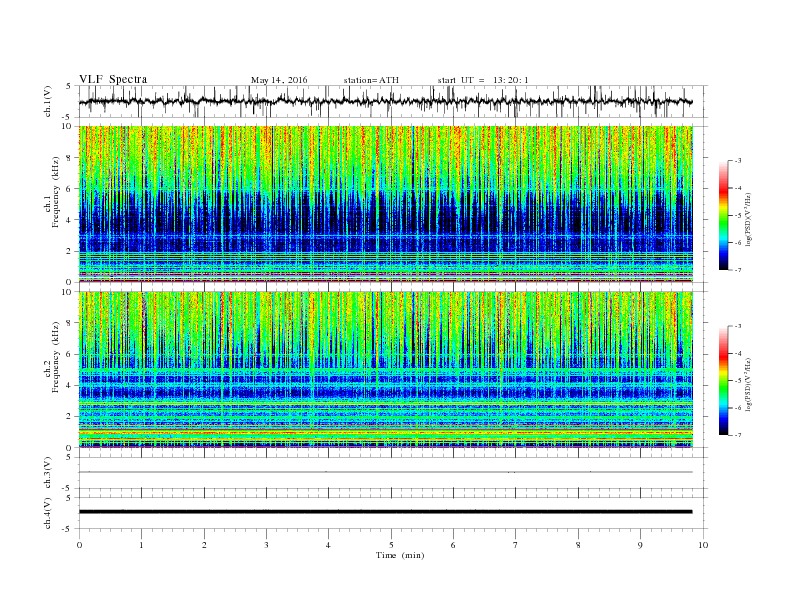Select the "May 14, 2016" date text
This screenshot has height=612, width=792.
coord(279,80)
